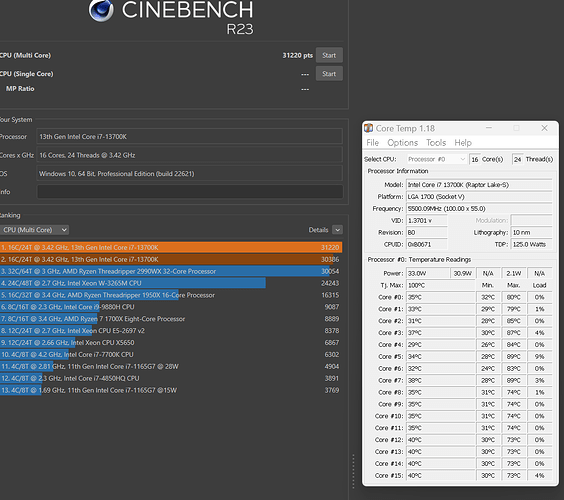Screen dimensions: 564x500
Task: Click the Power 33.0W reading
Action: (428, 273)
